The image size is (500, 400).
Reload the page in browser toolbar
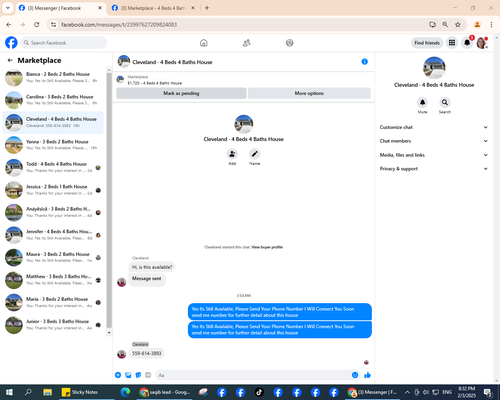(37, 25)
